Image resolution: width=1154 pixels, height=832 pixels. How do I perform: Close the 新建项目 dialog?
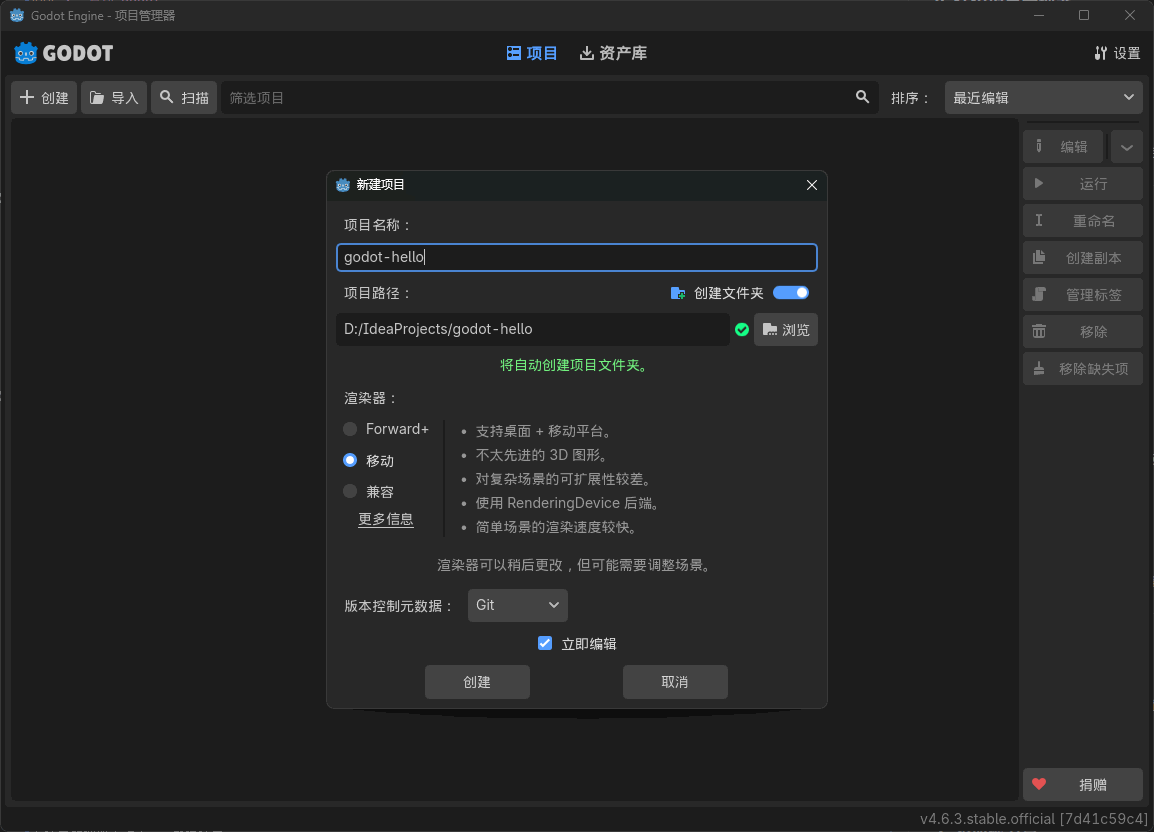pyautogui.click(x=812, y=185)
